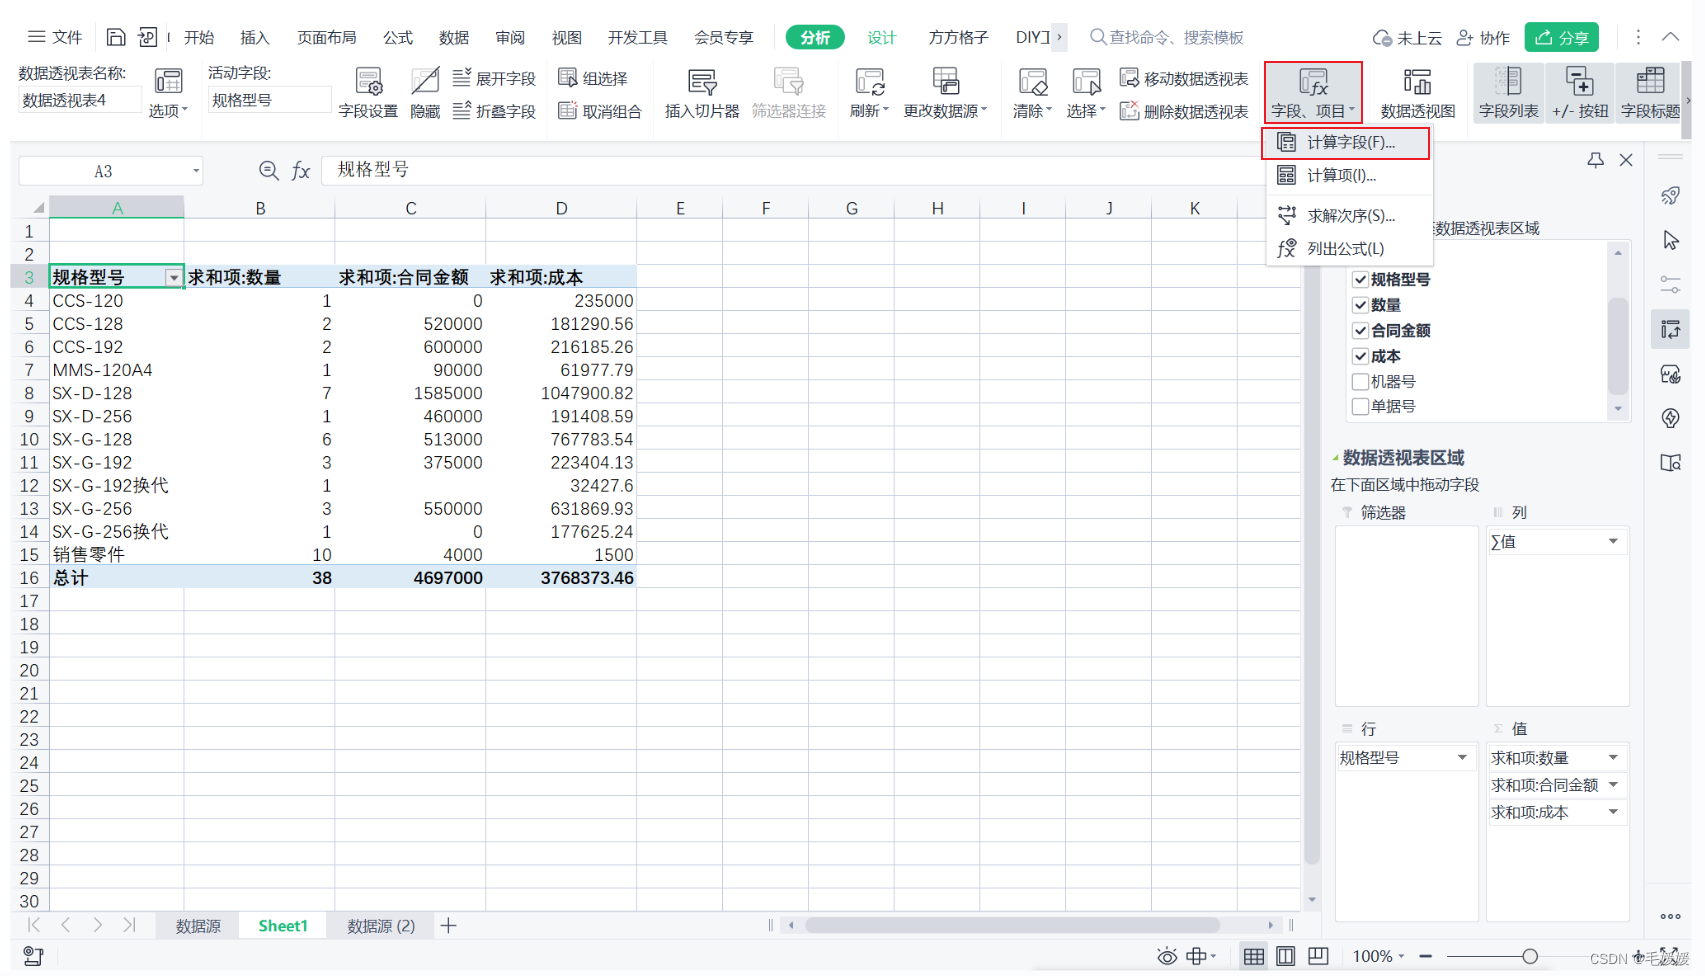
Task: Open the name box dropdown arrow
Action: [x=196, y=171]
